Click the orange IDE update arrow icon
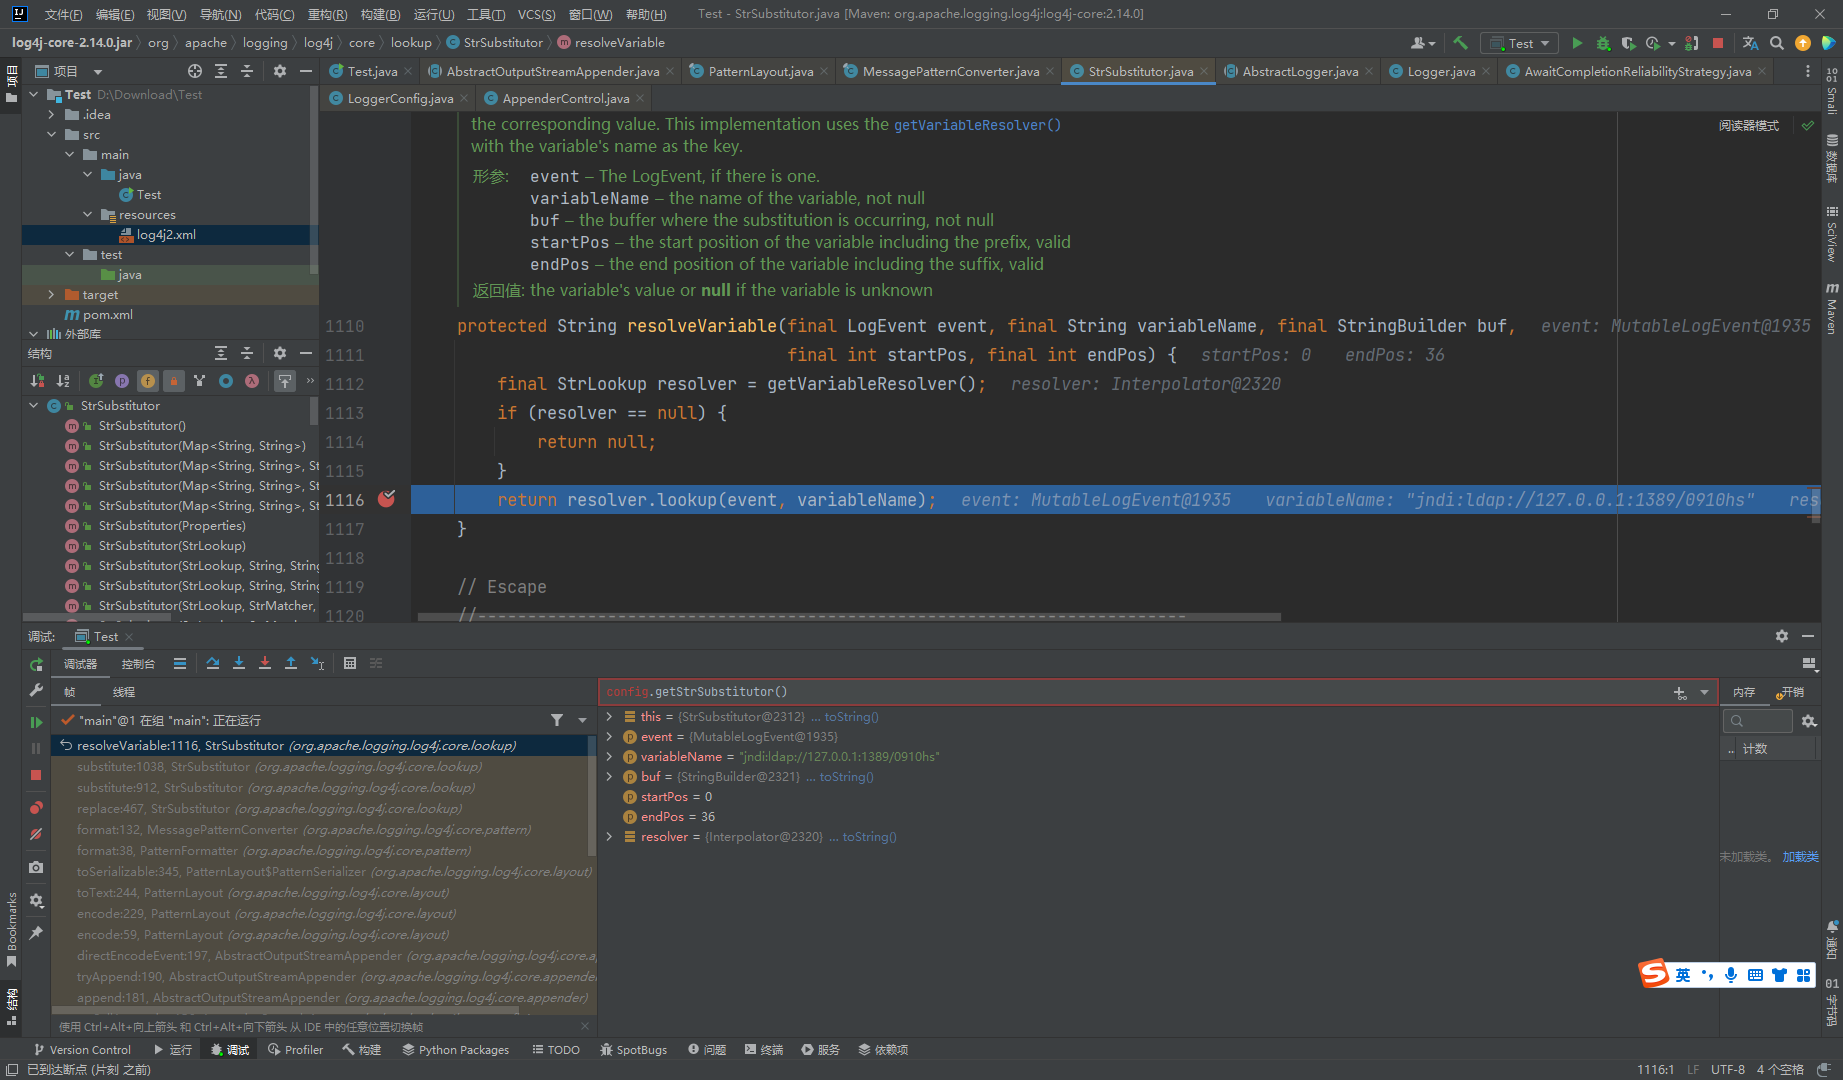This screenshot has width=1843, height=1080. pyautogui.click(x=1803, y=43)
